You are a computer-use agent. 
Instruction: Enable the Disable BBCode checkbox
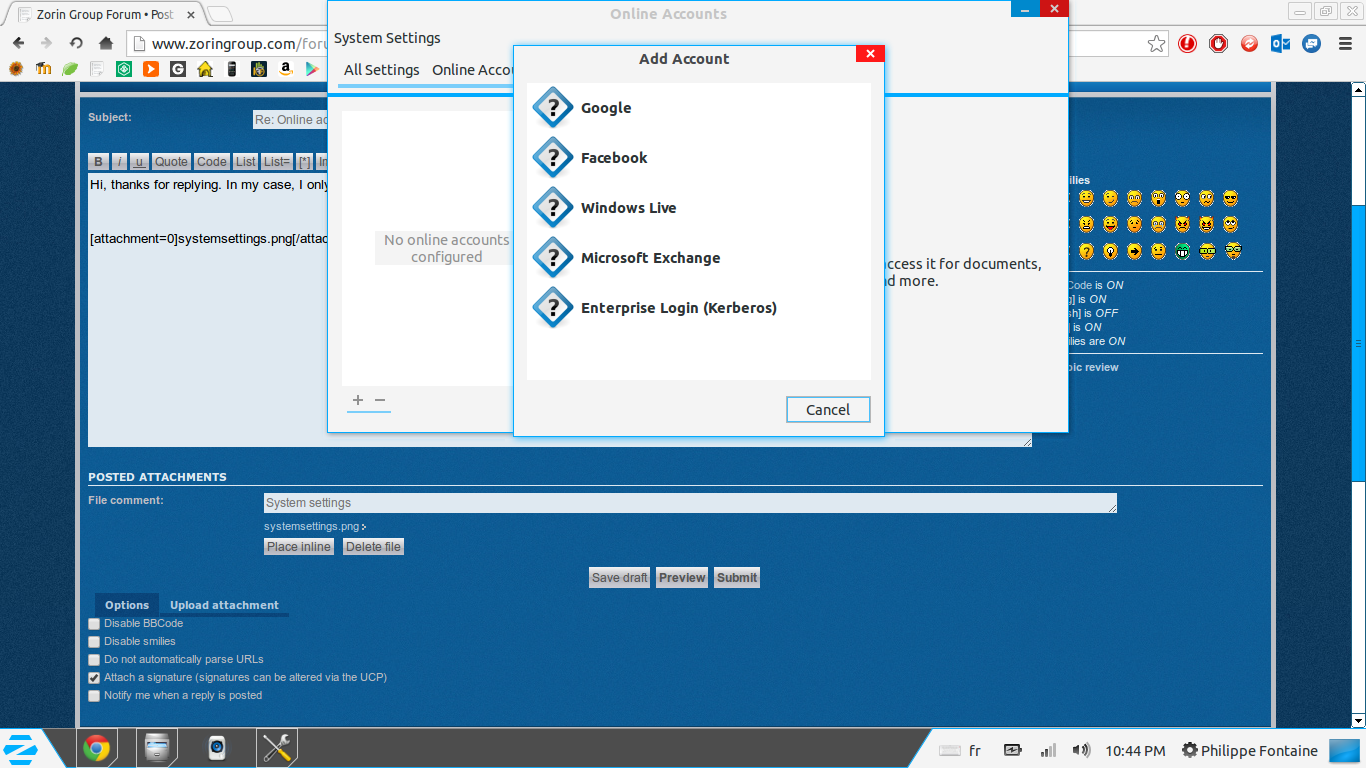[94, 624]
